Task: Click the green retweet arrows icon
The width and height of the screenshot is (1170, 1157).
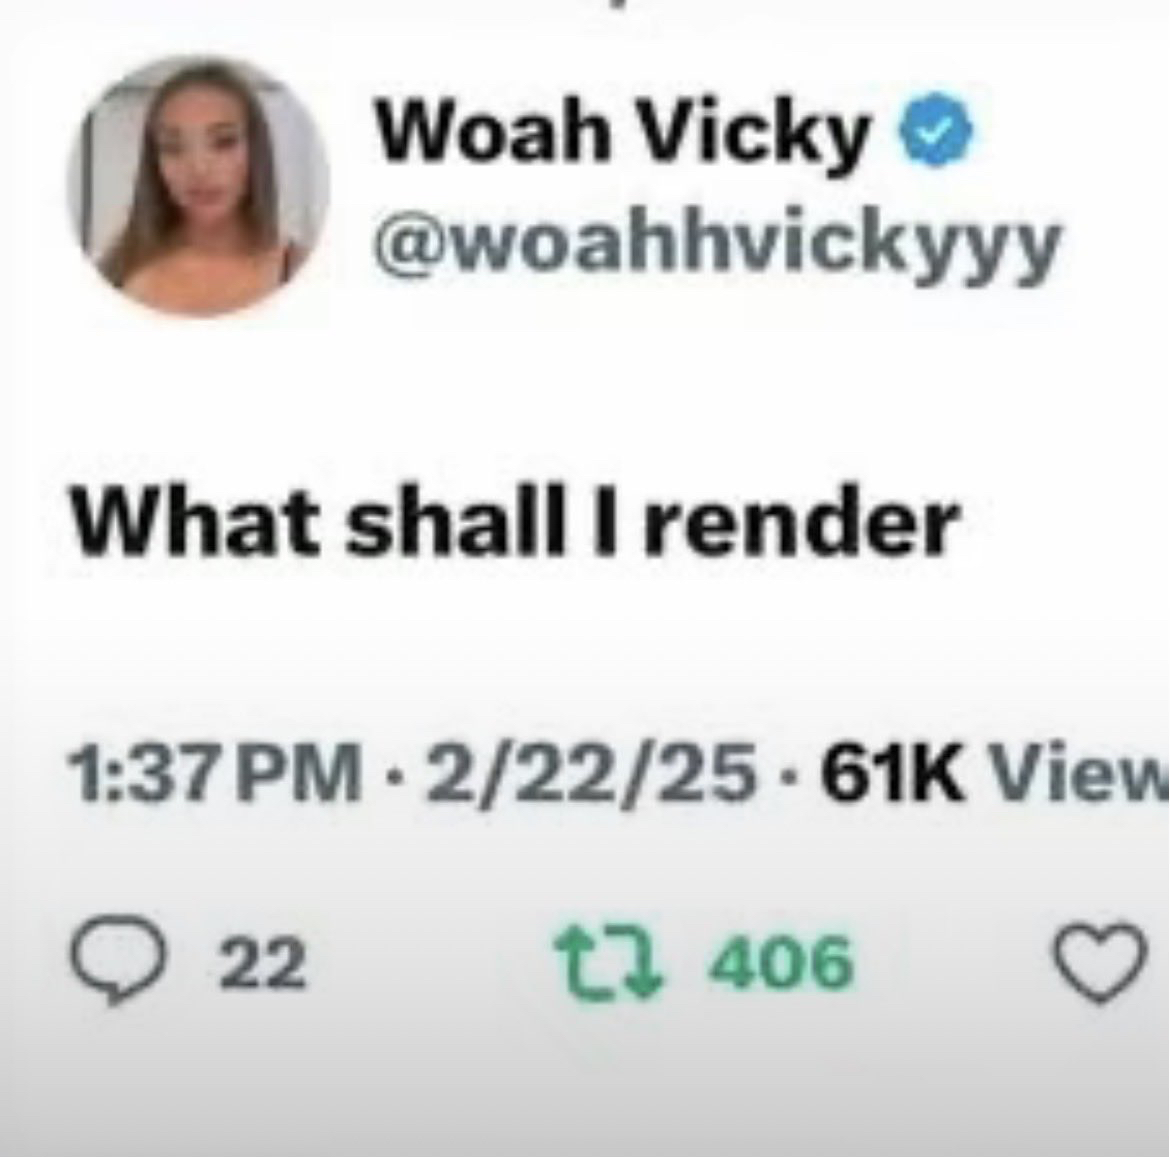Action: pyautogui.click(x=607, y=963)
